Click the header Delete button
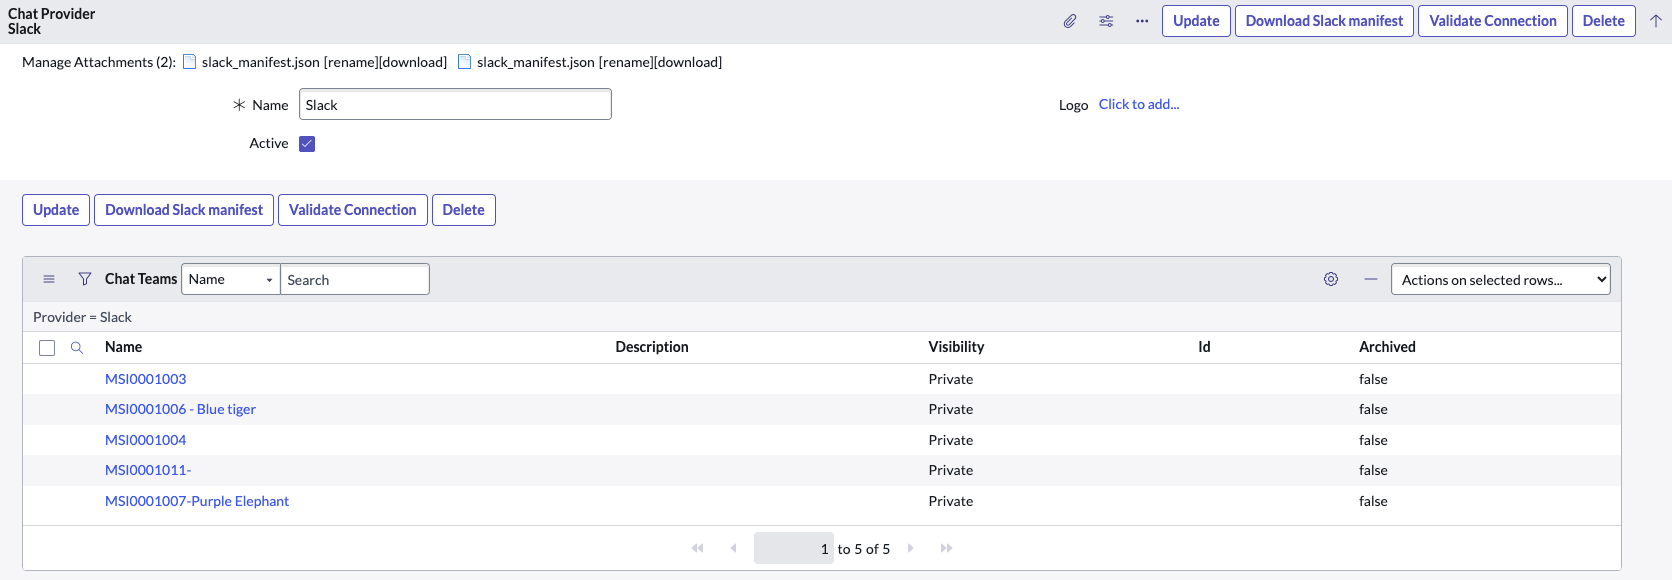 [x=1604, y=21]
